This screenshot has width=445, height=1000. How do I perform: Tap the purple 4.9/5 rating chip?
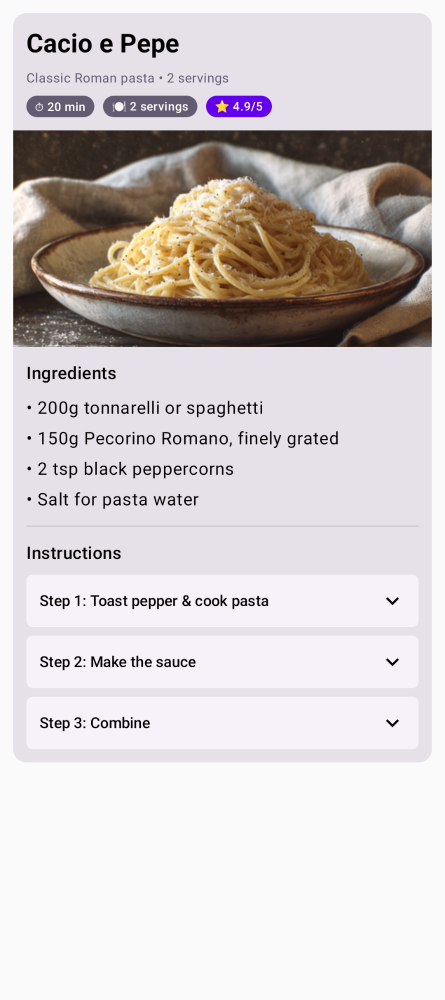point(239,107)
